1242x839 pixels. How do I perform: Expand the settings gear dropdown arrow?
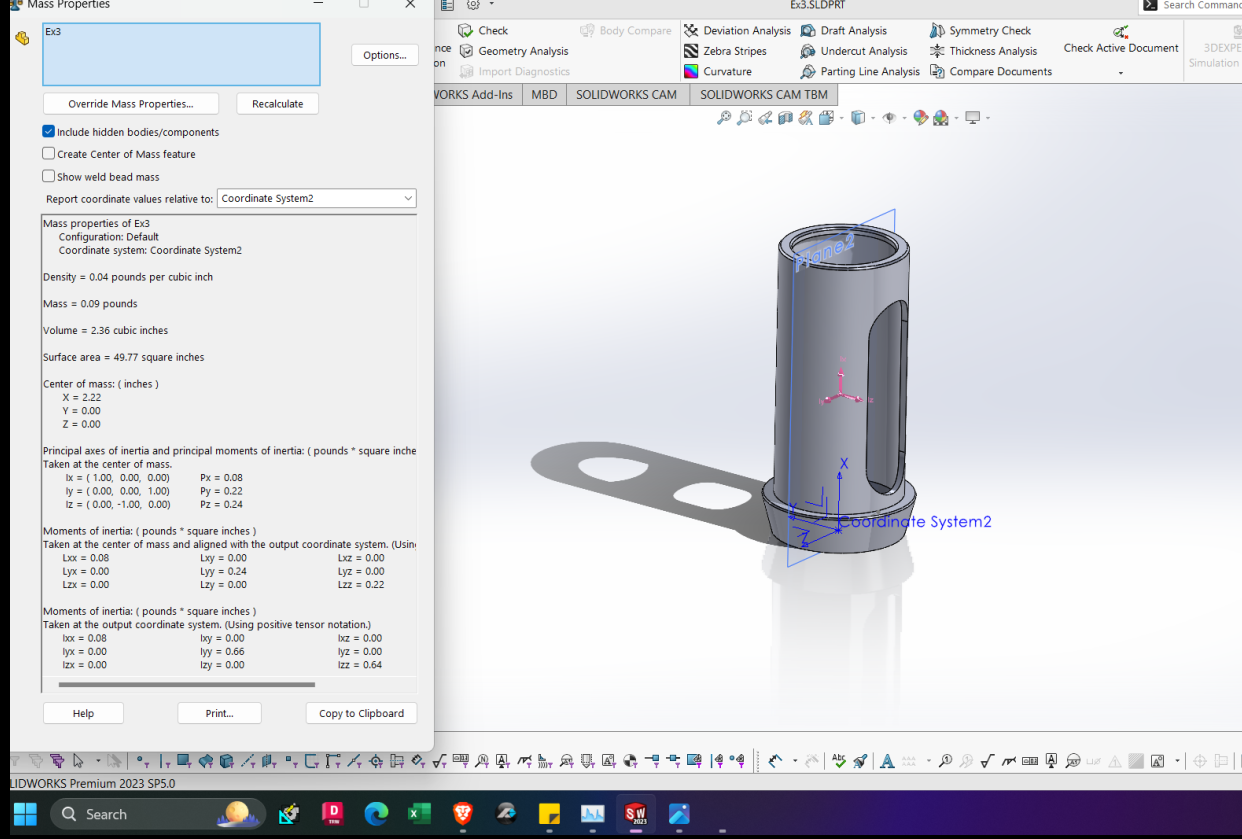491,5
